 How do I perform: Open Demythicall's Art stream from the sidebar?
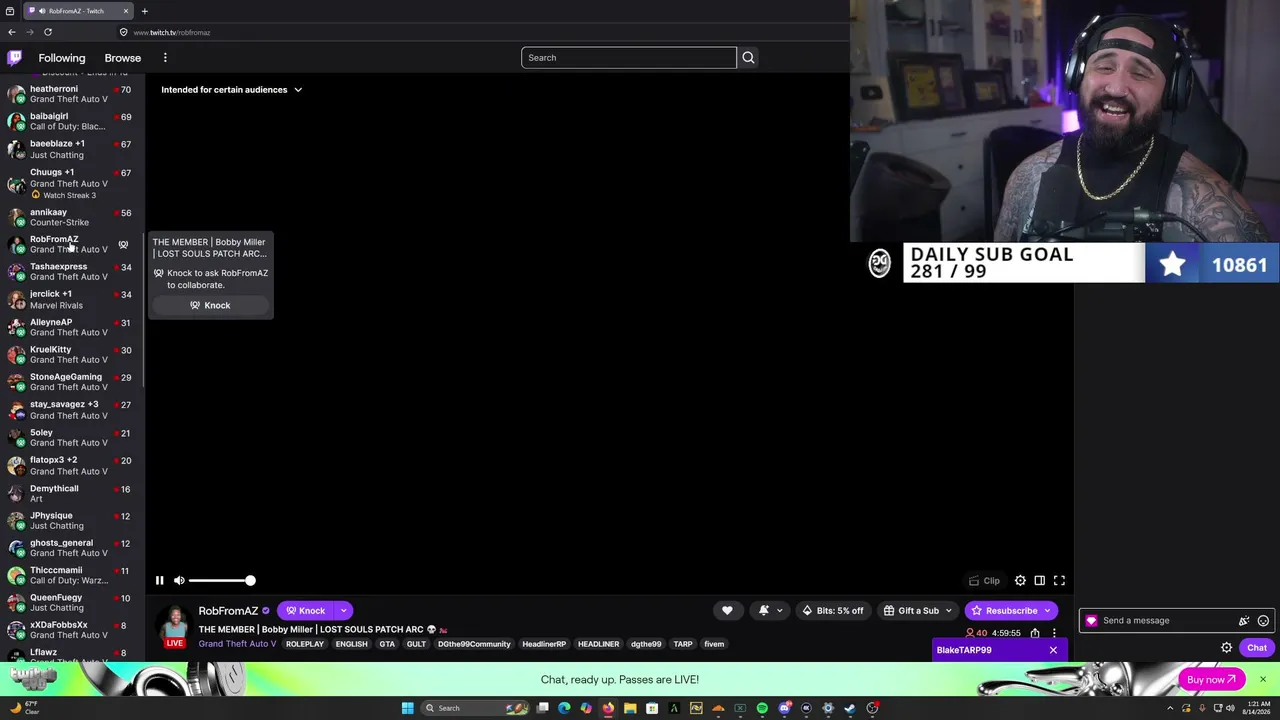(72, 494)
